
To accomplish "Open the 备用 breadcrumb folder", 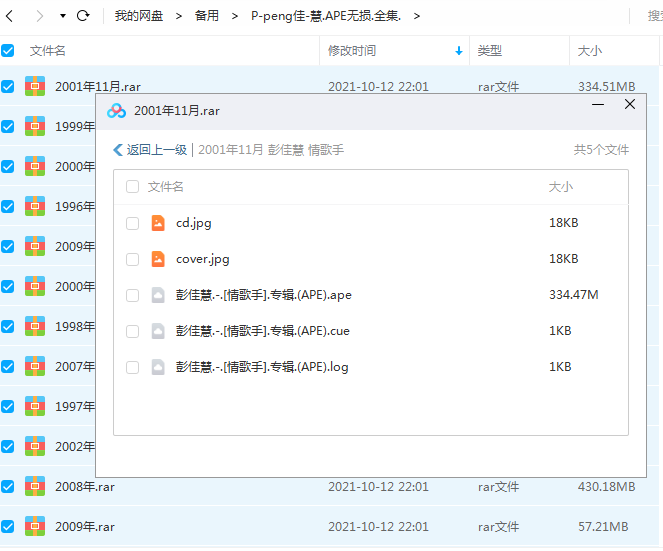I will [x=206, y=16].
